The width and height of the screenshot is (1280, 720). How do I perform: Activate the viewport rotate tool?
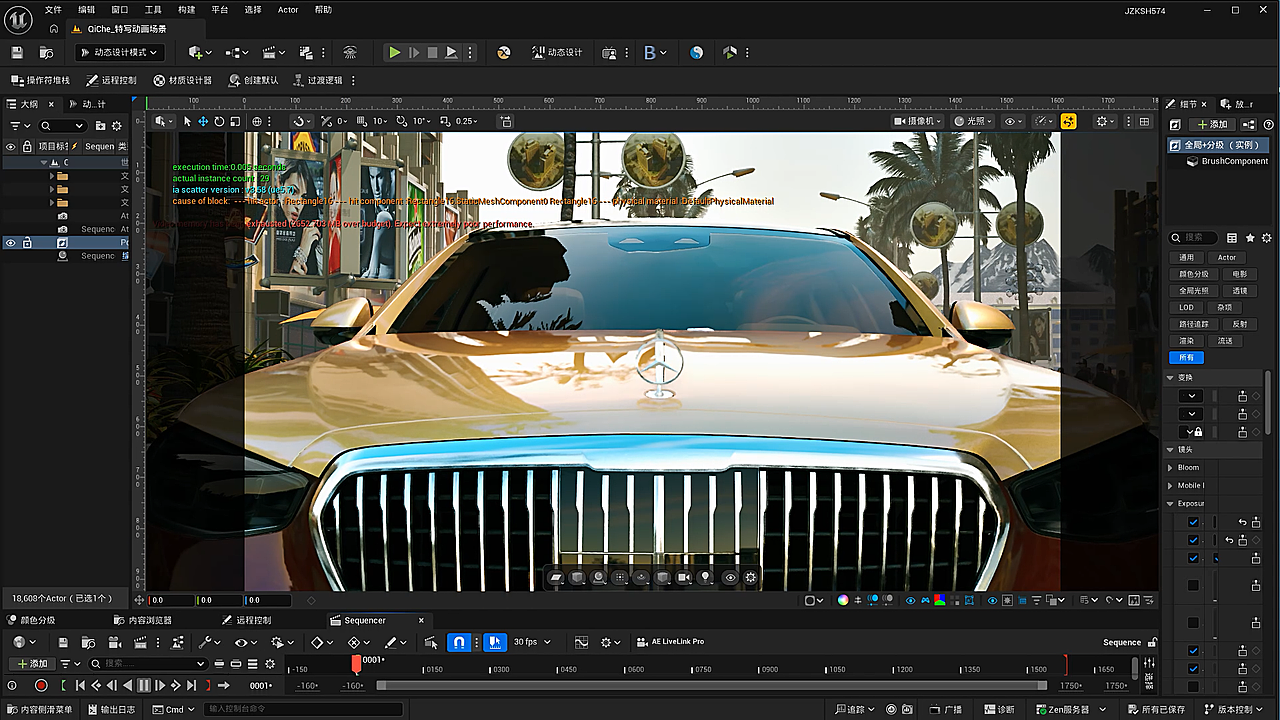click(218, 121)
